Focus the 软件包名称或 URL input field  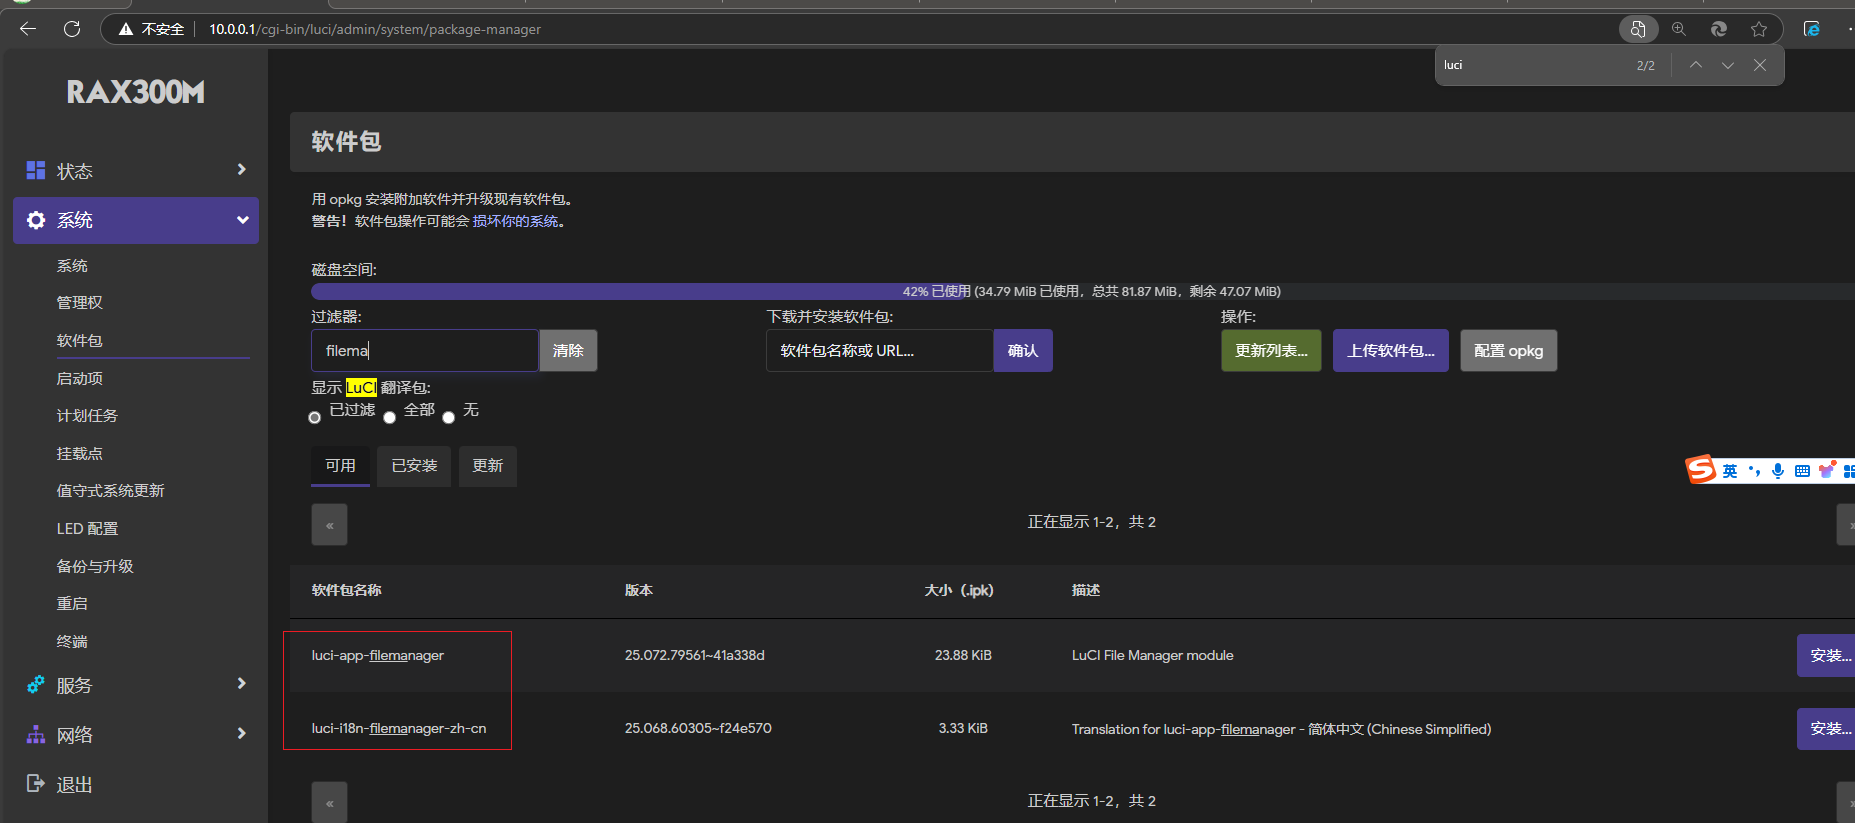pyautogui.click(x=880, y=351)
